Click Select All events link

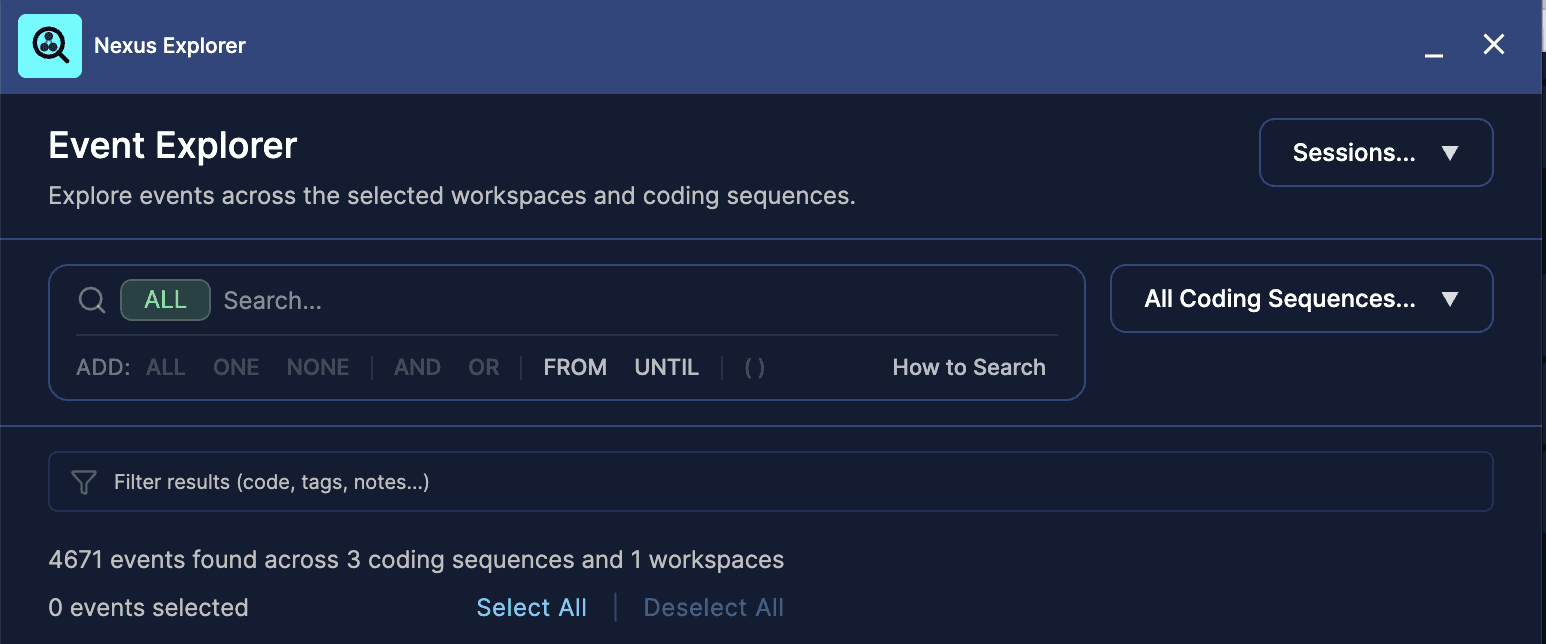[532, 608]
